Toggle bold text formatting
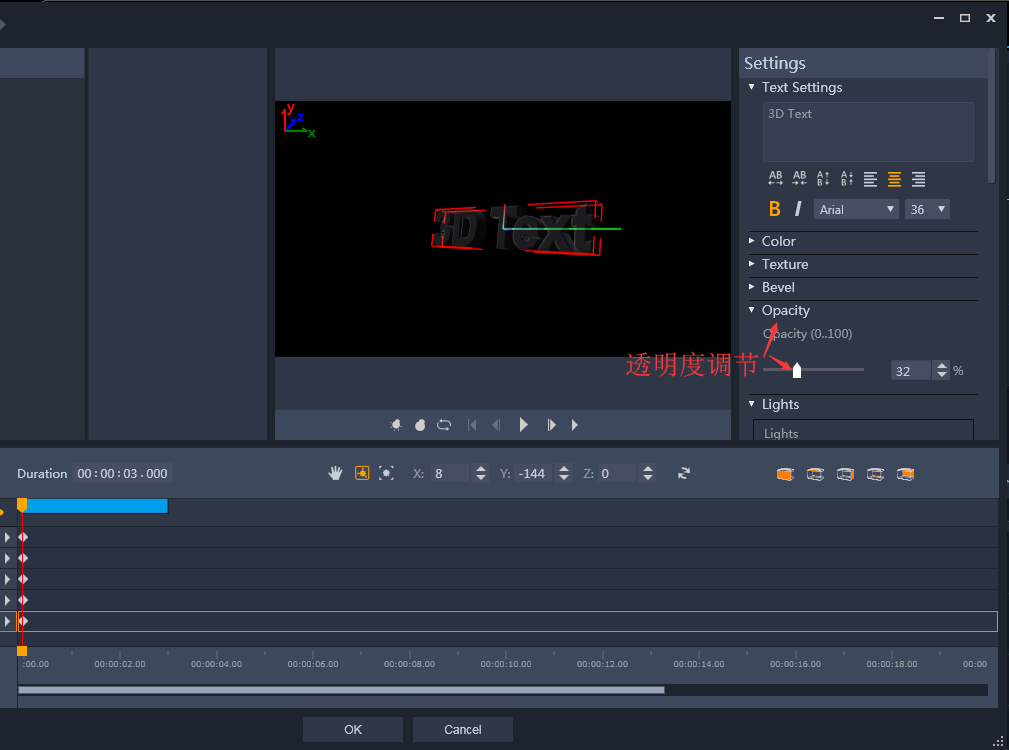1009x750 pixels. point(774,209)
